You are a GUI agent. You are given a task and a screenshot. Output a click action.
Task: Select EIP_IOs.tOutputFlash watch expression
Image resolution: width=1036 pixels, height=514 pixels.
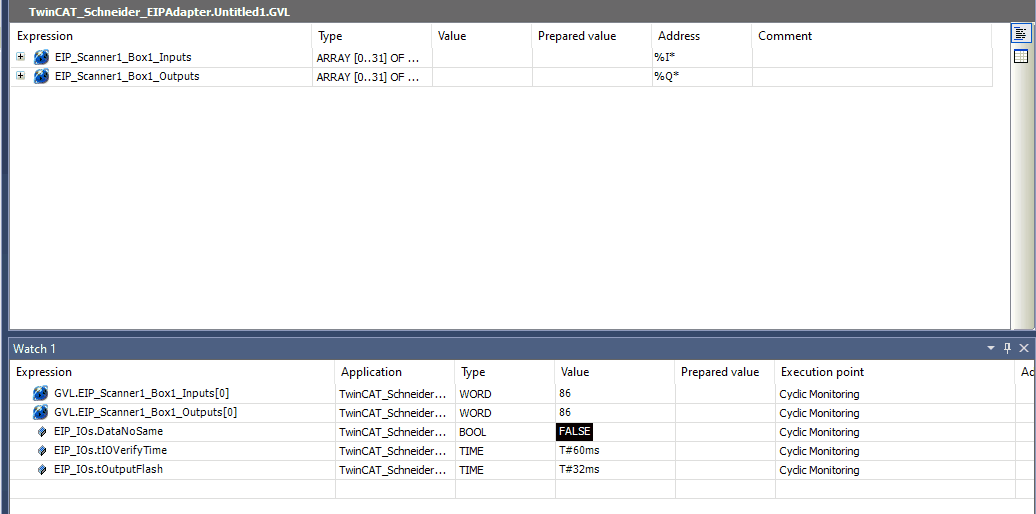click(108, 470)
